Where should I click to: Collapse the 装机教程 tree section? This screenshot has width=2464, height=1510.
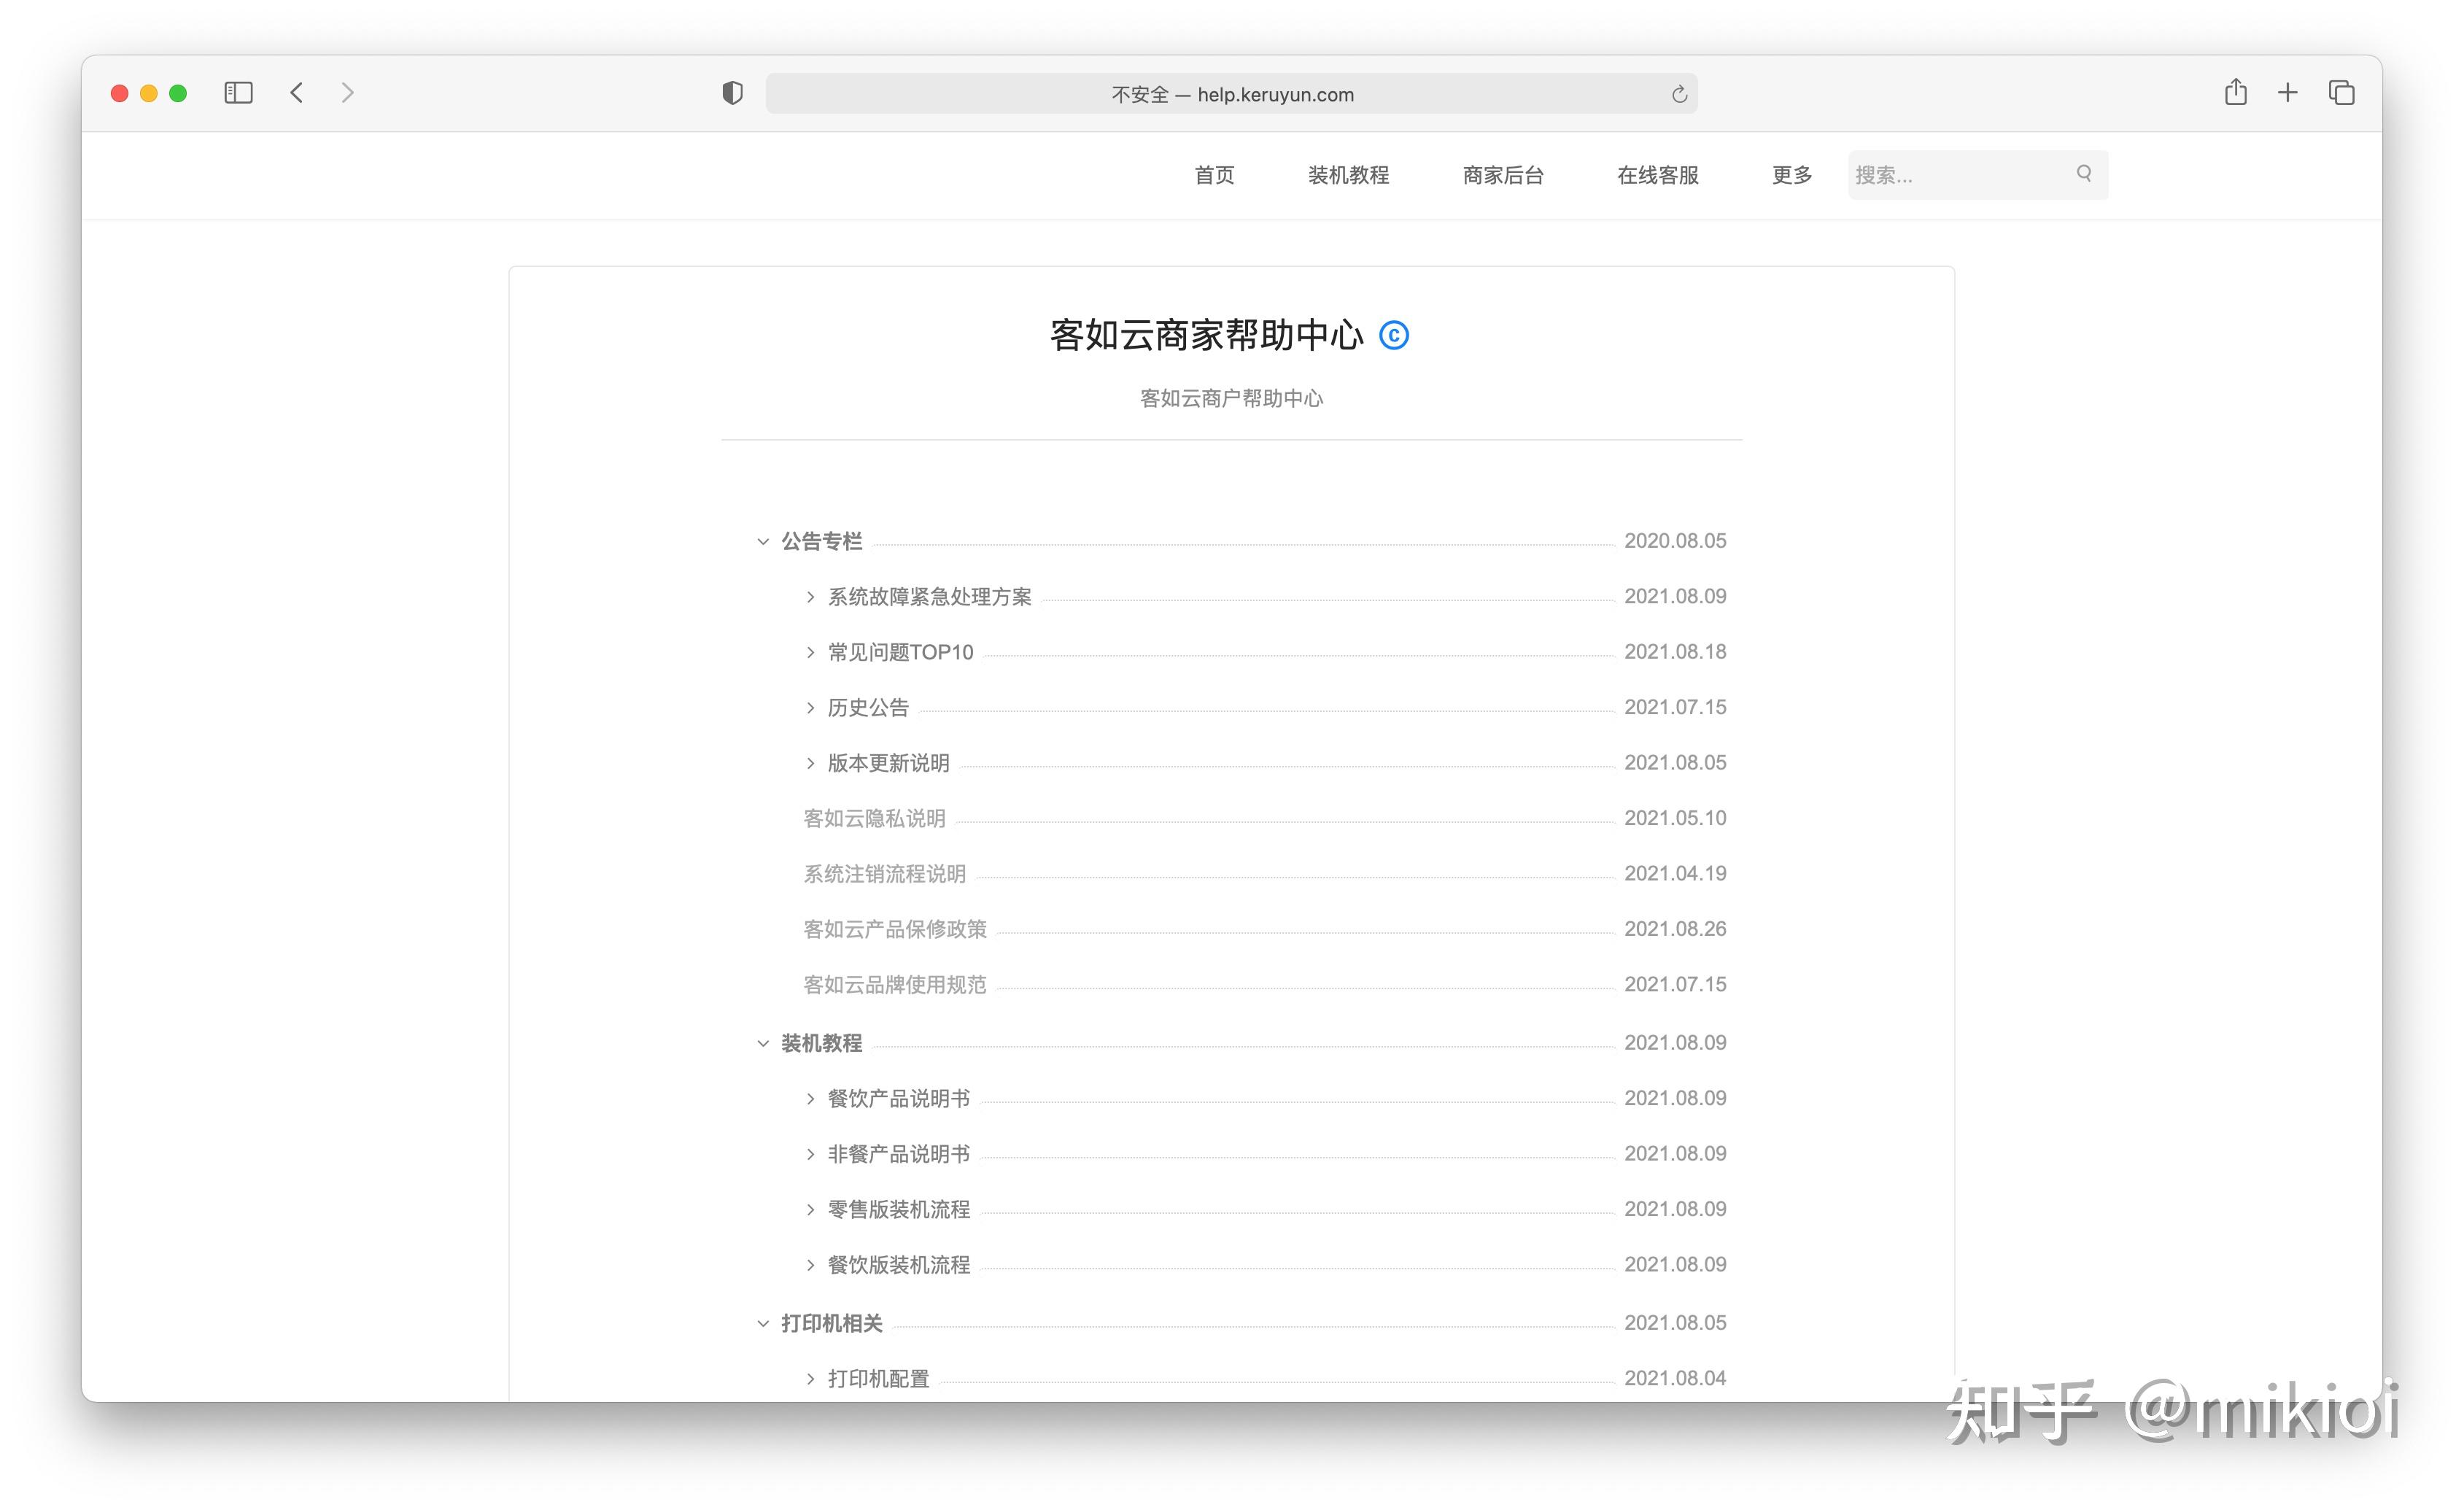coord(763,1043)
